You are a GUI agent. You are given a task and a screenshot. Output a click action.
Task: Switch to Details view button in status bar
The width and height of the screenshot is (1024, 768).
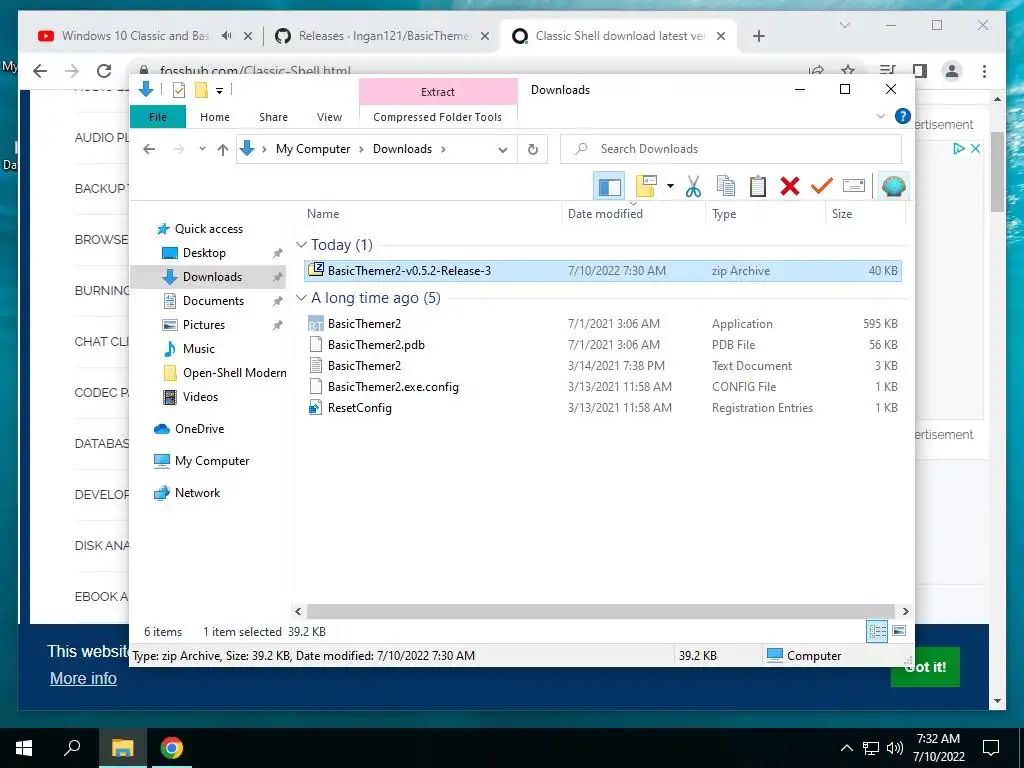[x=877, y=631]
